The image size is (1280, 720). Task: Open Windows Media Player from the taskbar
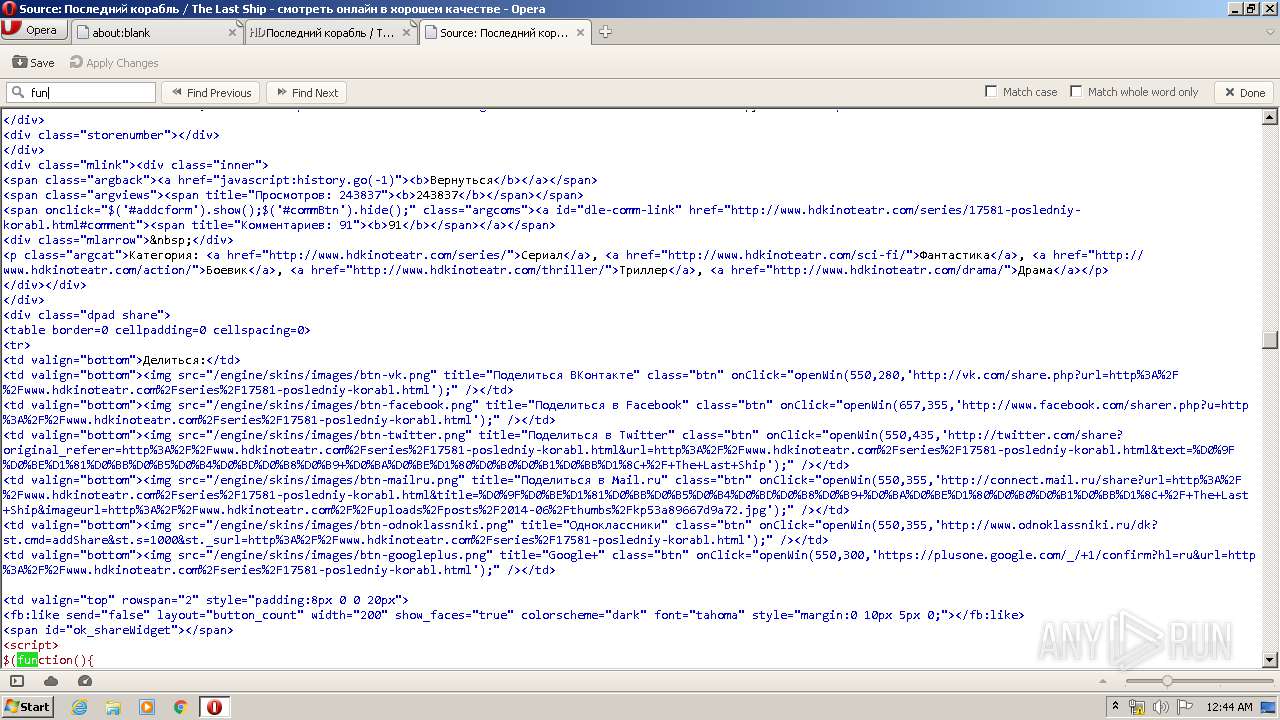[147, 707]
